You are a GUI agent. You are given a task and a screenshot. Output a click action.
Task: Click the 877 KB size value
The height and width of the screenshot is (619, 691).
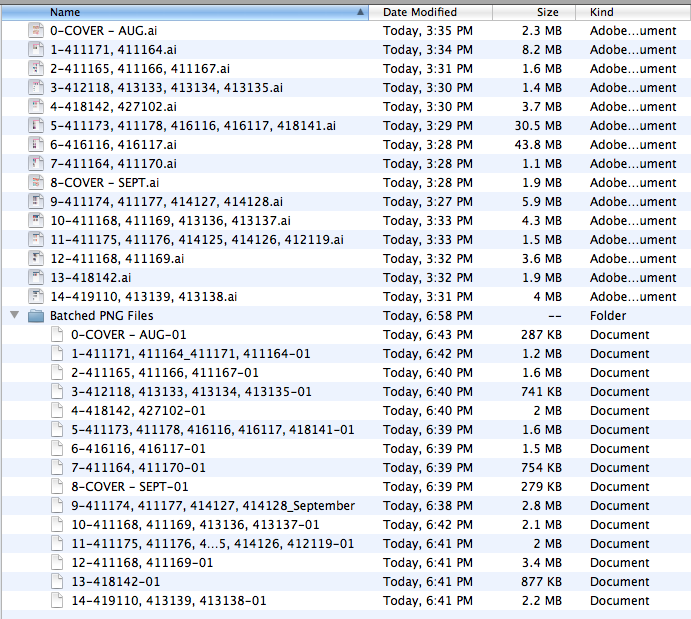coord(541,581)
